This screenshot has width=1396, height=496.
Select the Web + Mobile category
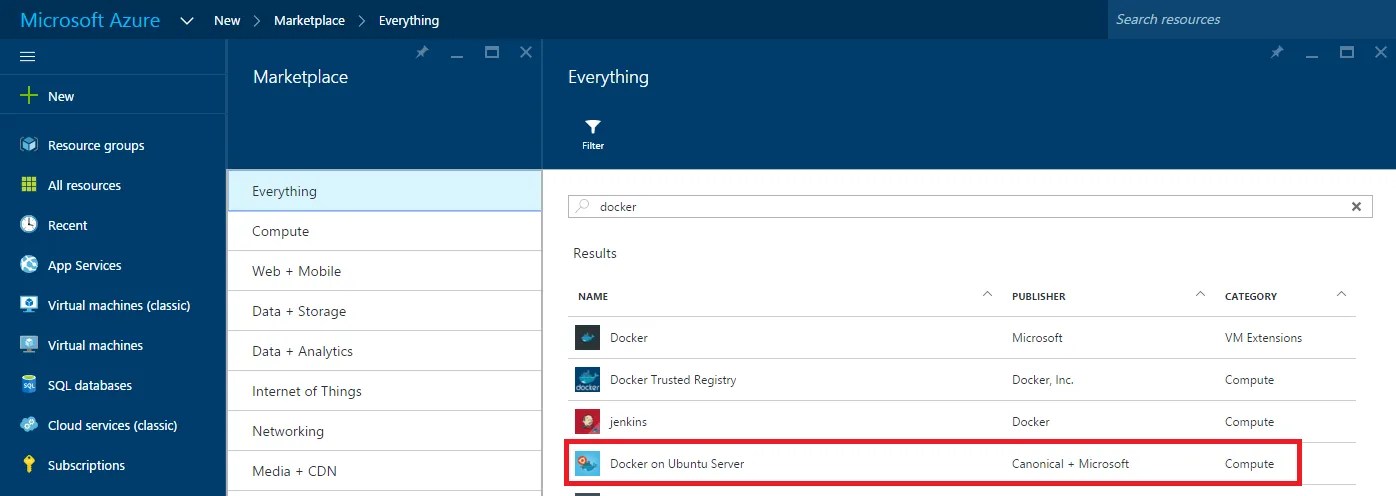(x=384, y=271)
